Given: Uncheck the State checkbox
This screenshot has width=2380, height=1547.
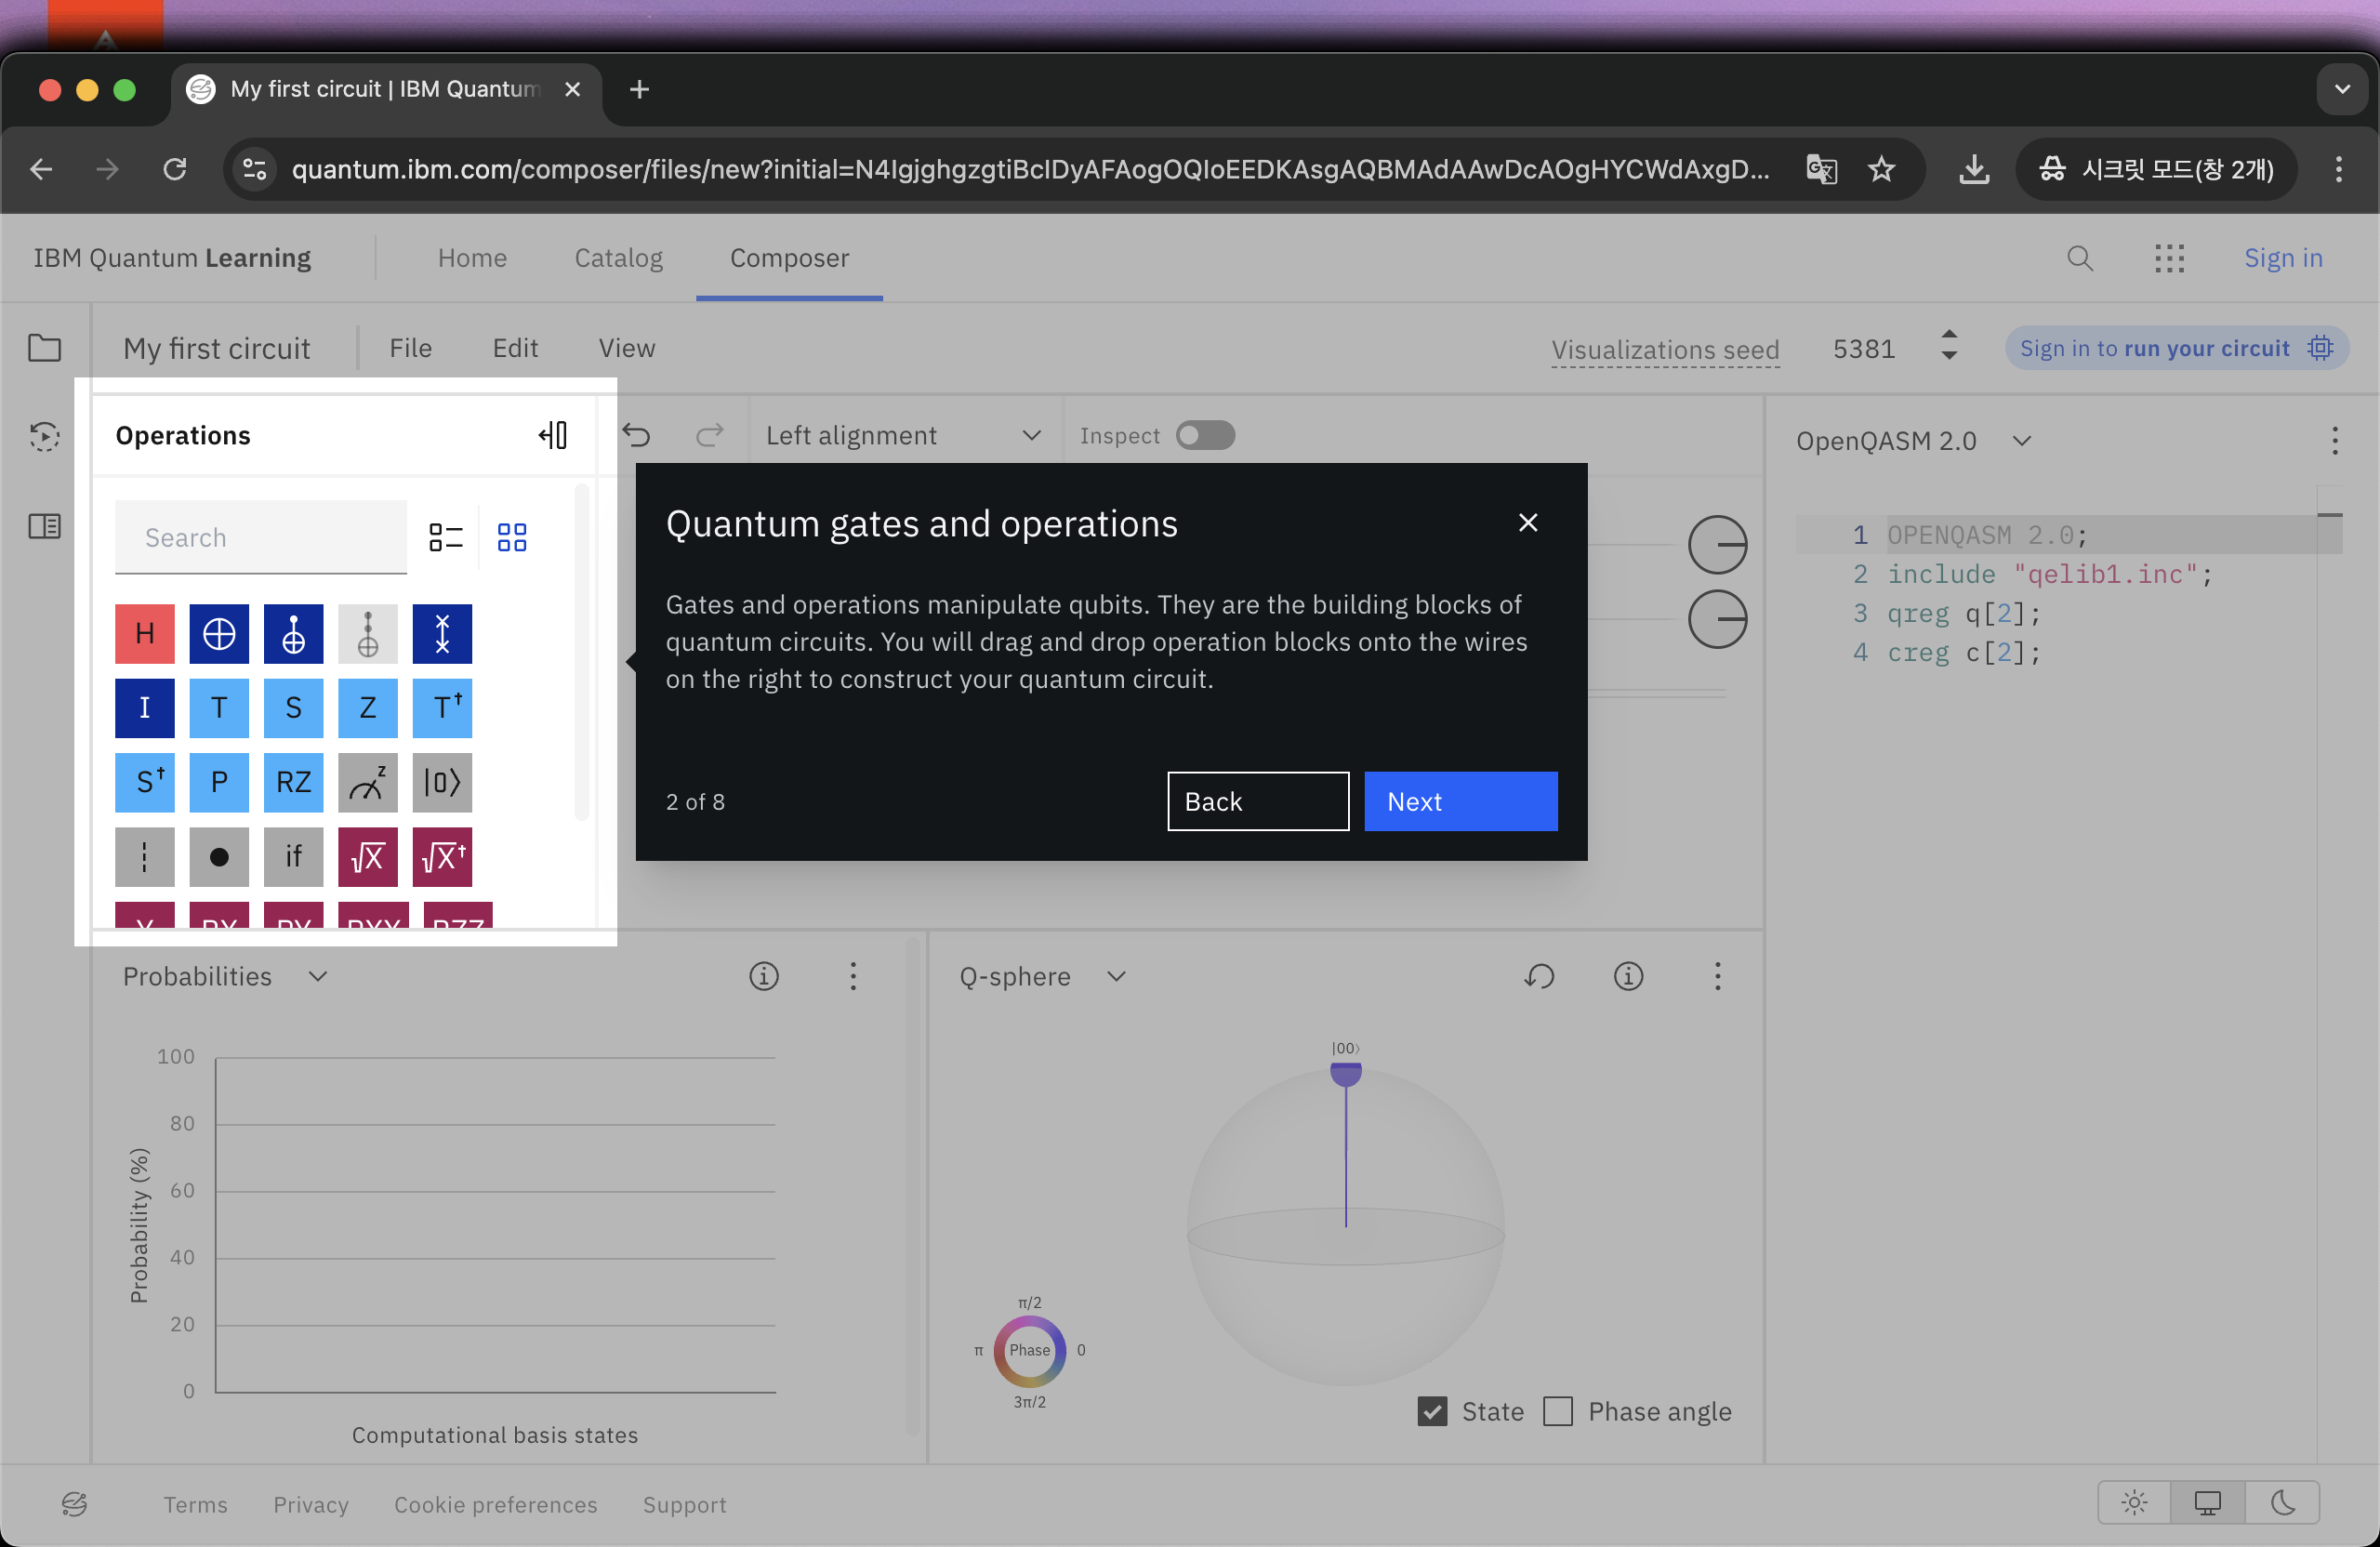Looking at the screenshot, I should point(1432,1411).
